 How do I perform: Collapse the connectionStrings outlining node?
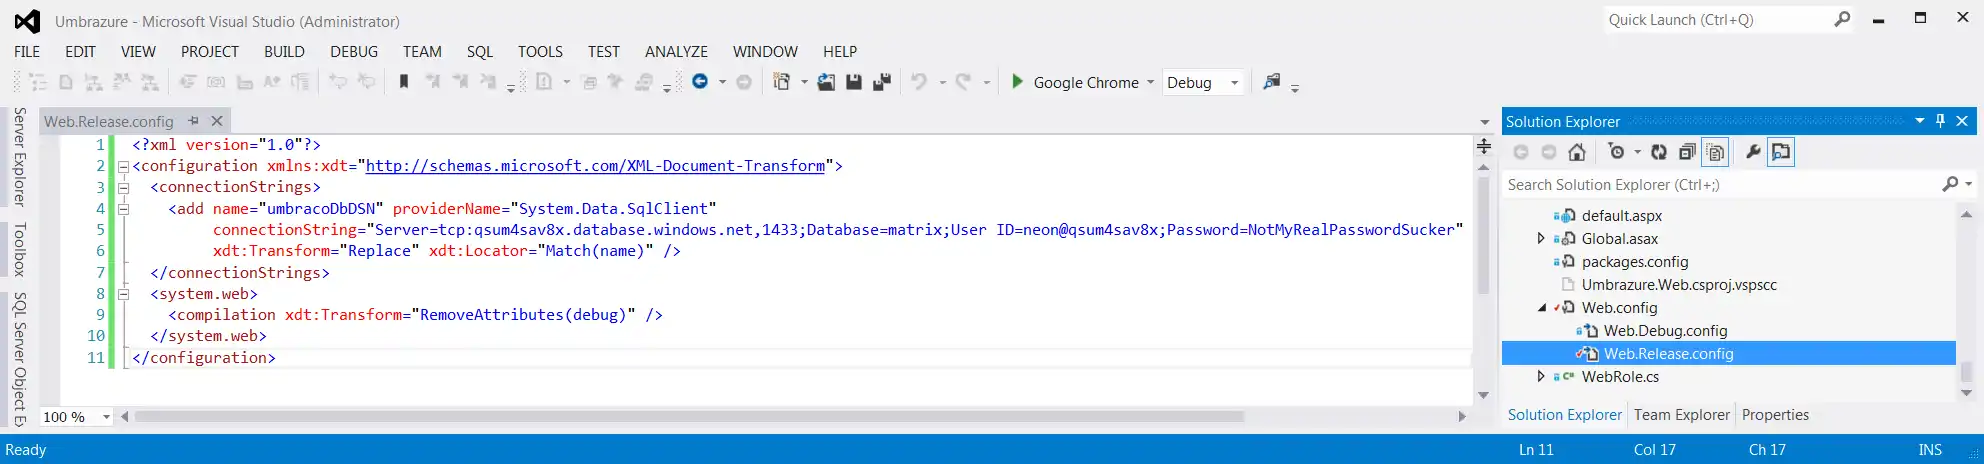[123, 187]
